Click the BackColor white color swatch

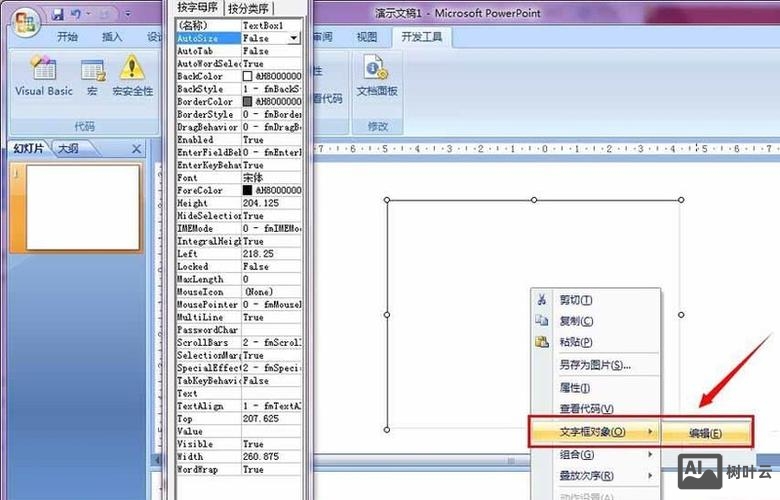coord(247,76)
